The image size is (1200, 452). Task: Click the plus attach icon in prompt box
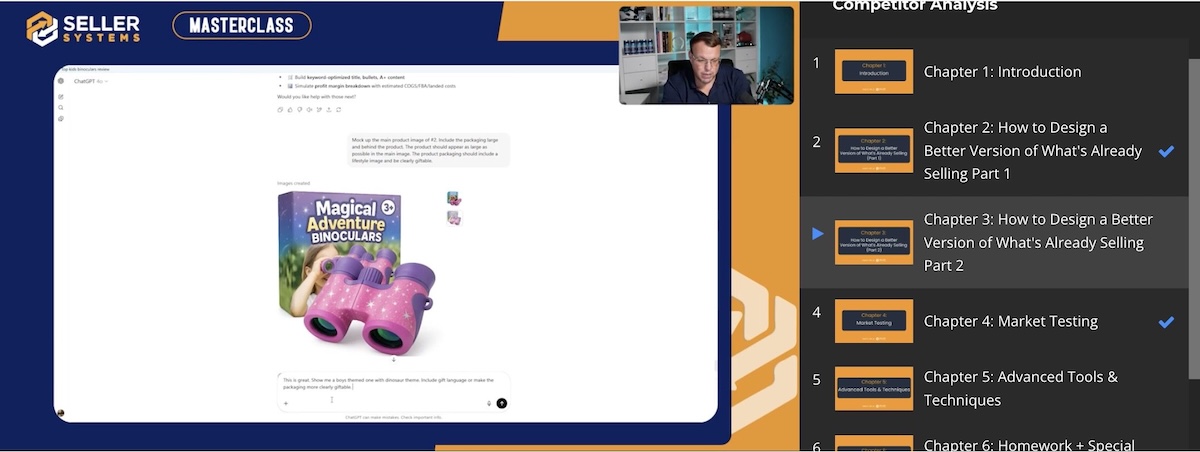286,403
